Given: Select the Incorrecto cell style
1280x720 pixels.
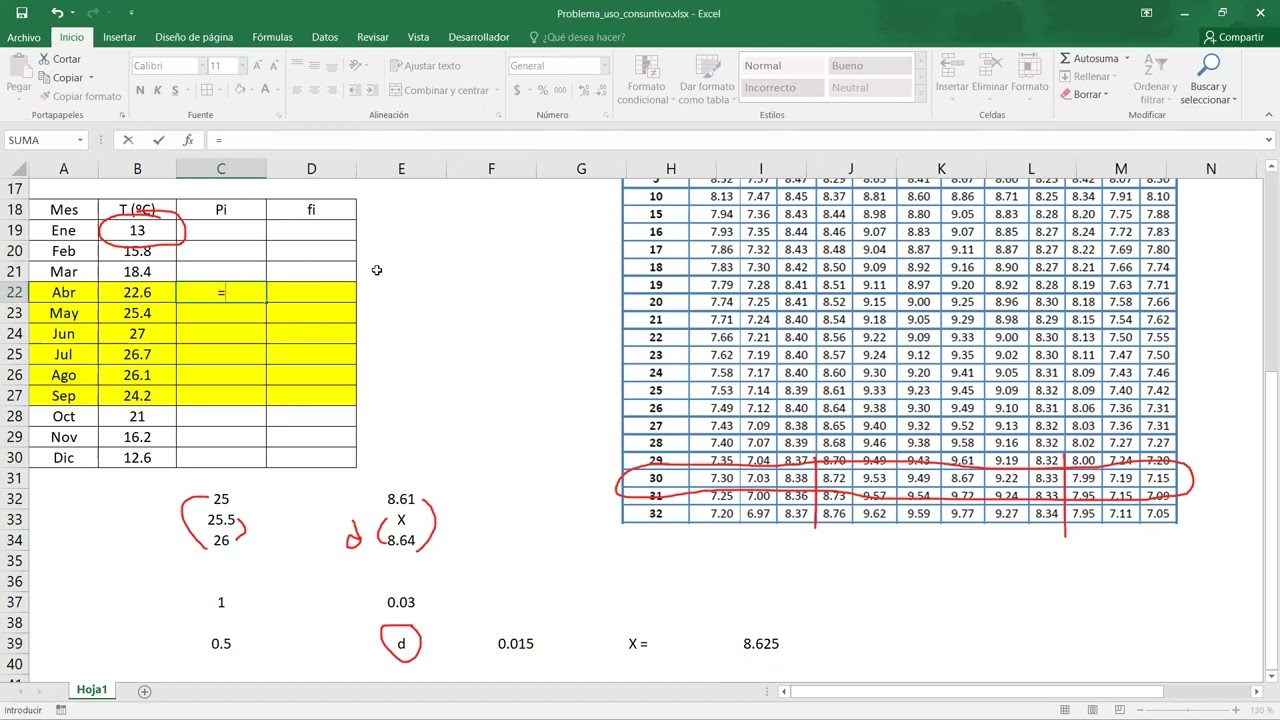Looking at the screenshot, I should 782,88.
